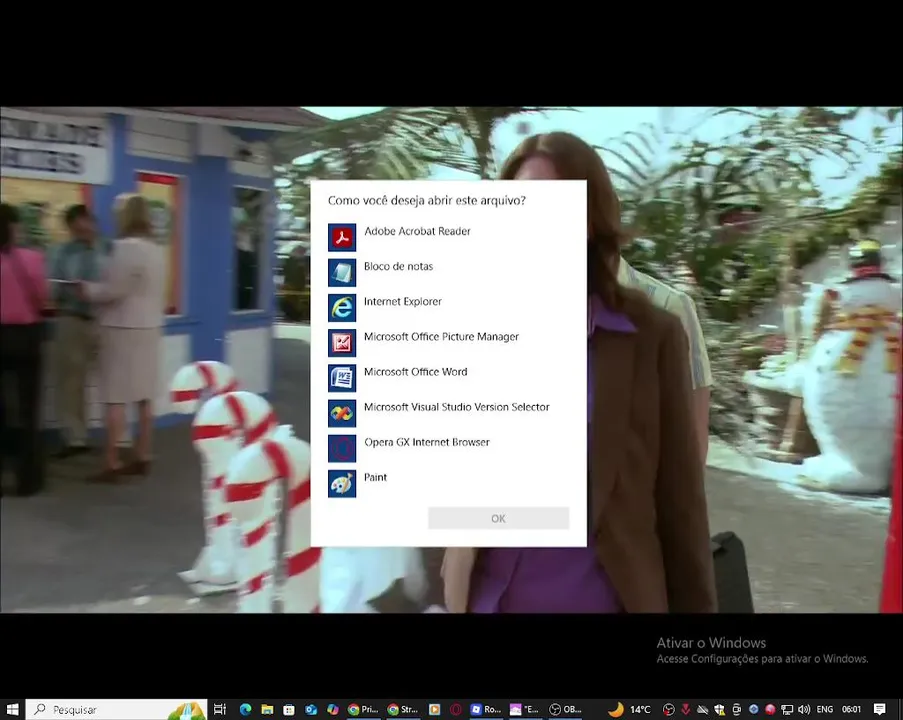Select Visual Studio Version Selector icon
Viewport: 903px width, 720px height.
tap(342, 413)
